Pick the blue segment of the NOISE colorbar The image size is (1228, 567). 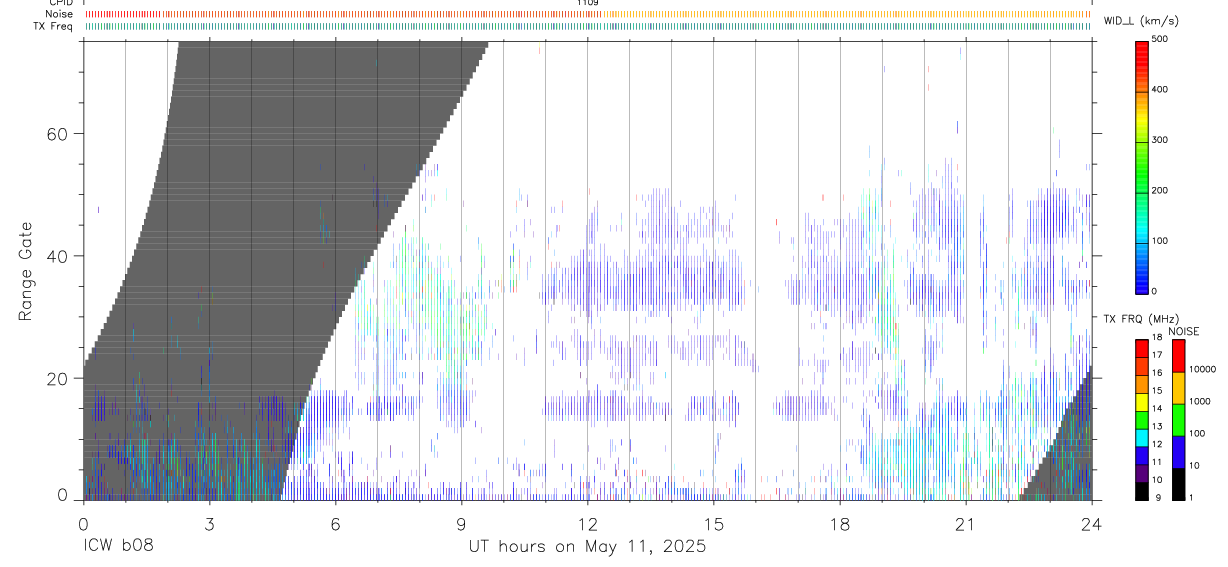(1178, 452)
